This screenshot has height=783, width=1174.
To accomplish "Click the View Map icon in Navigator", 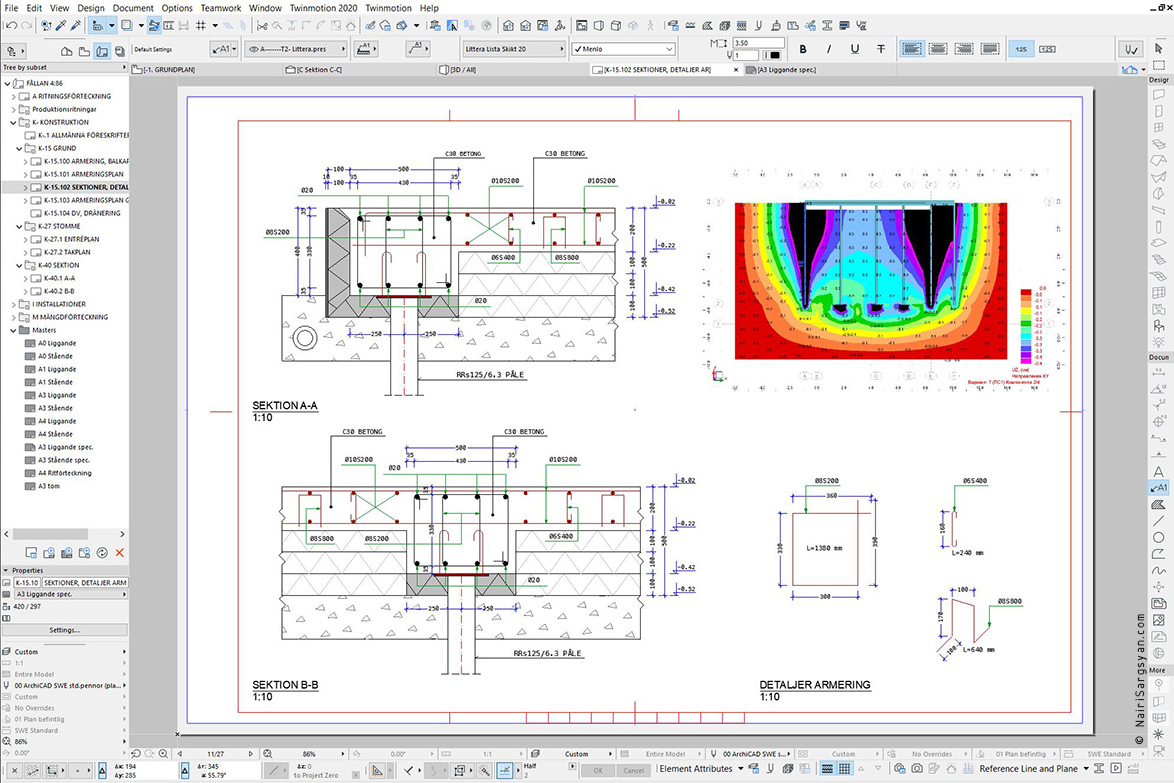I will coord(85,51).
